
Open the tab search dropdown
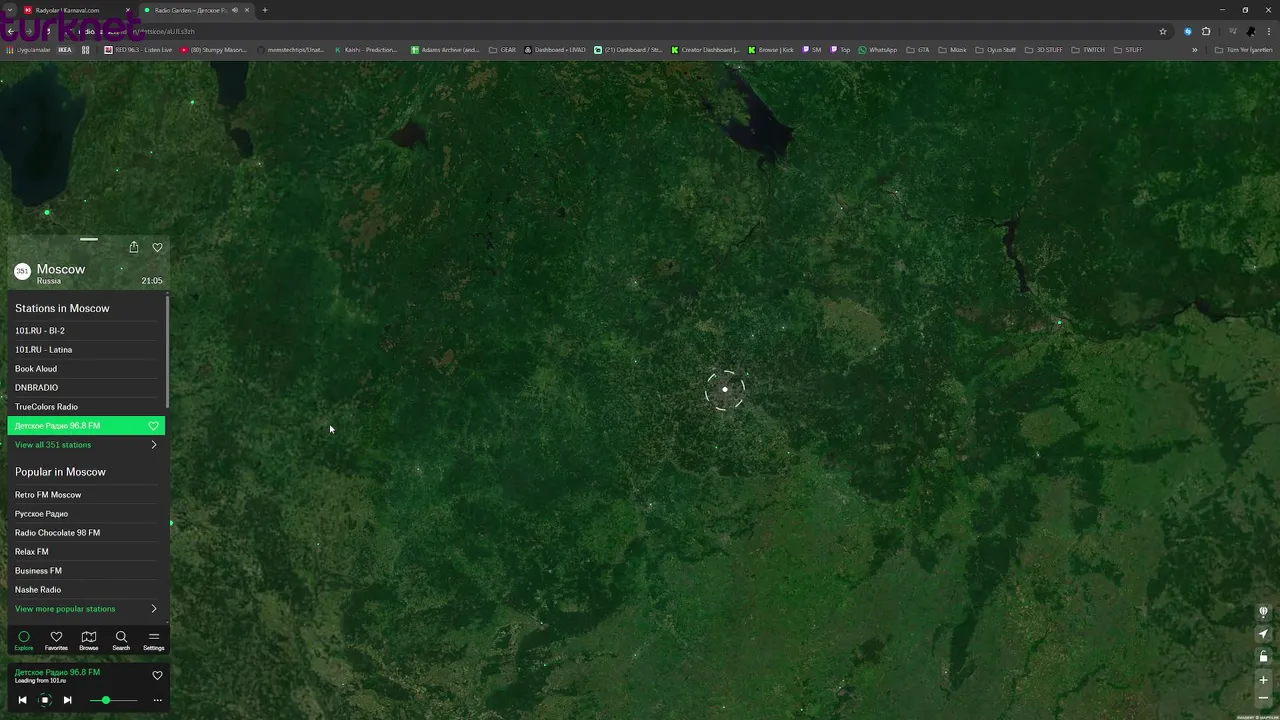(8, 10)
